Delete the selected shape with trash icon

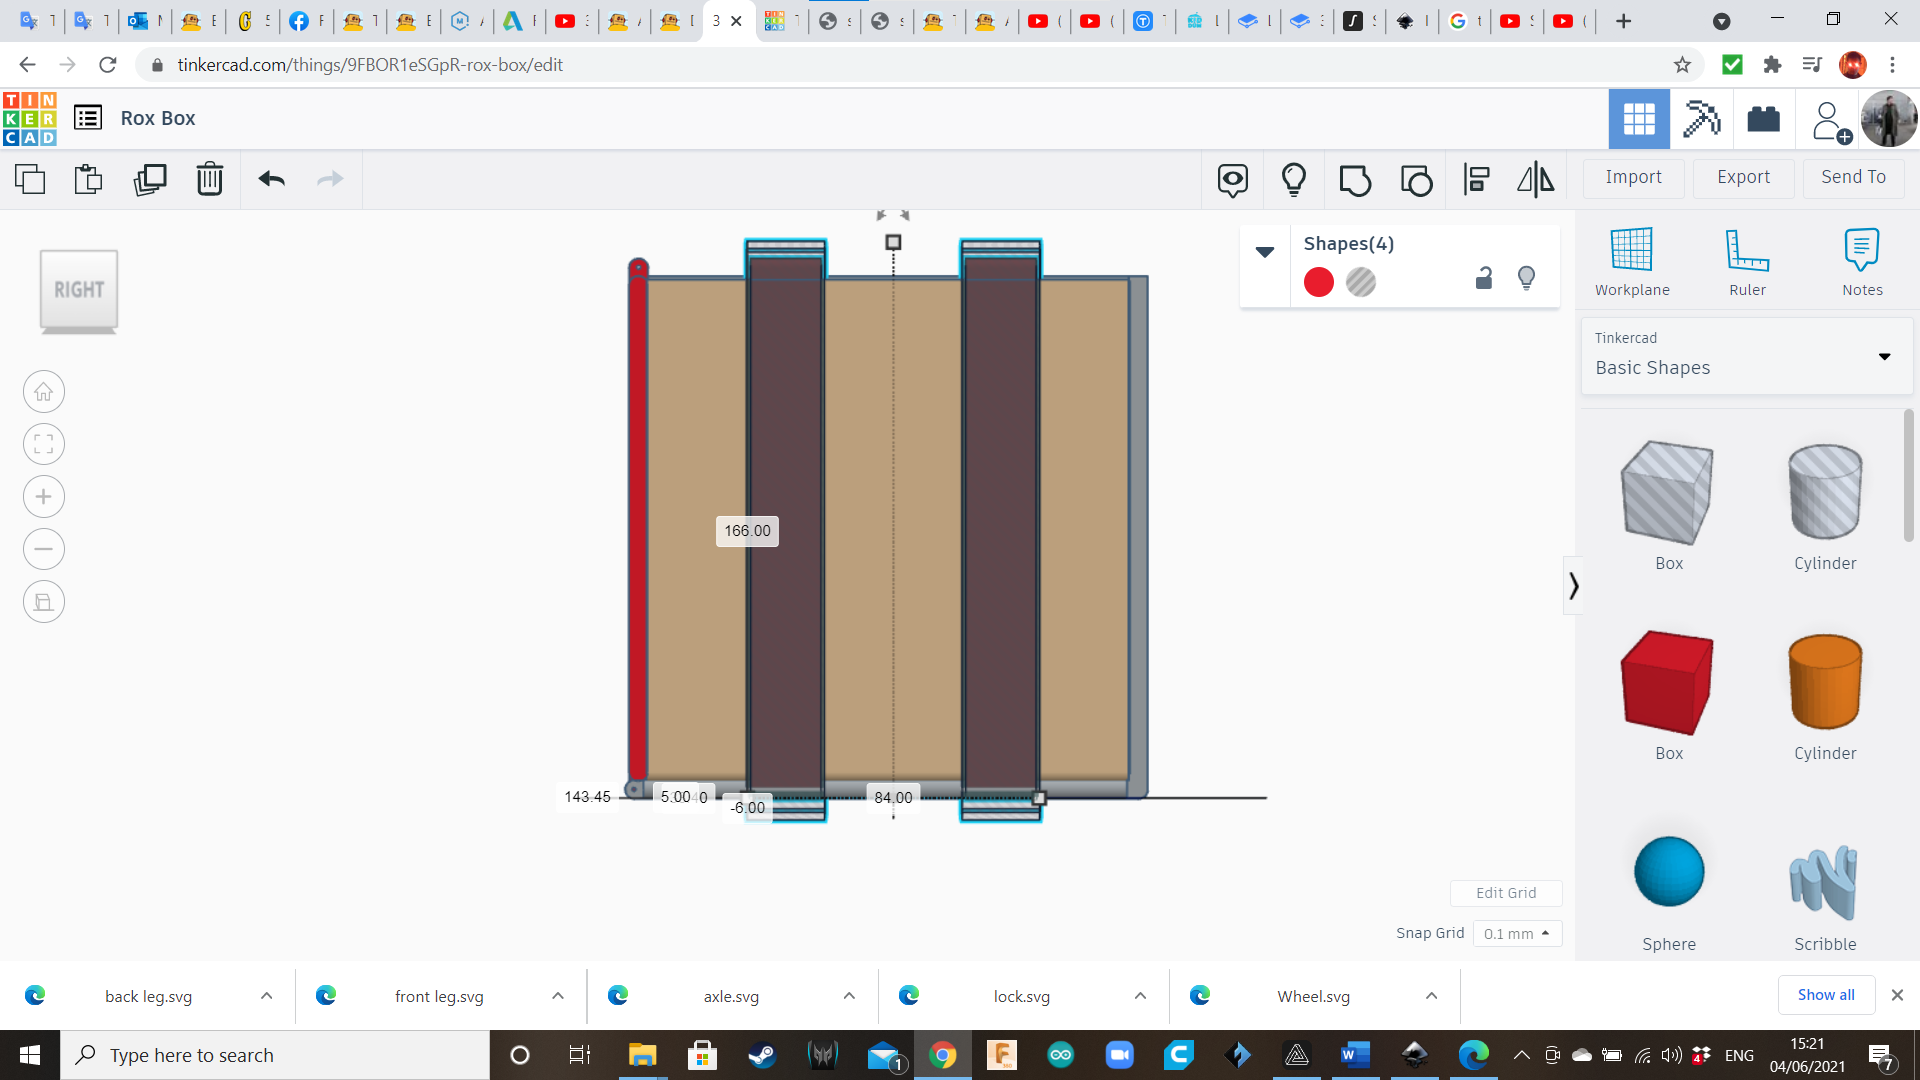pyautogui.click(x=209, y=180)
